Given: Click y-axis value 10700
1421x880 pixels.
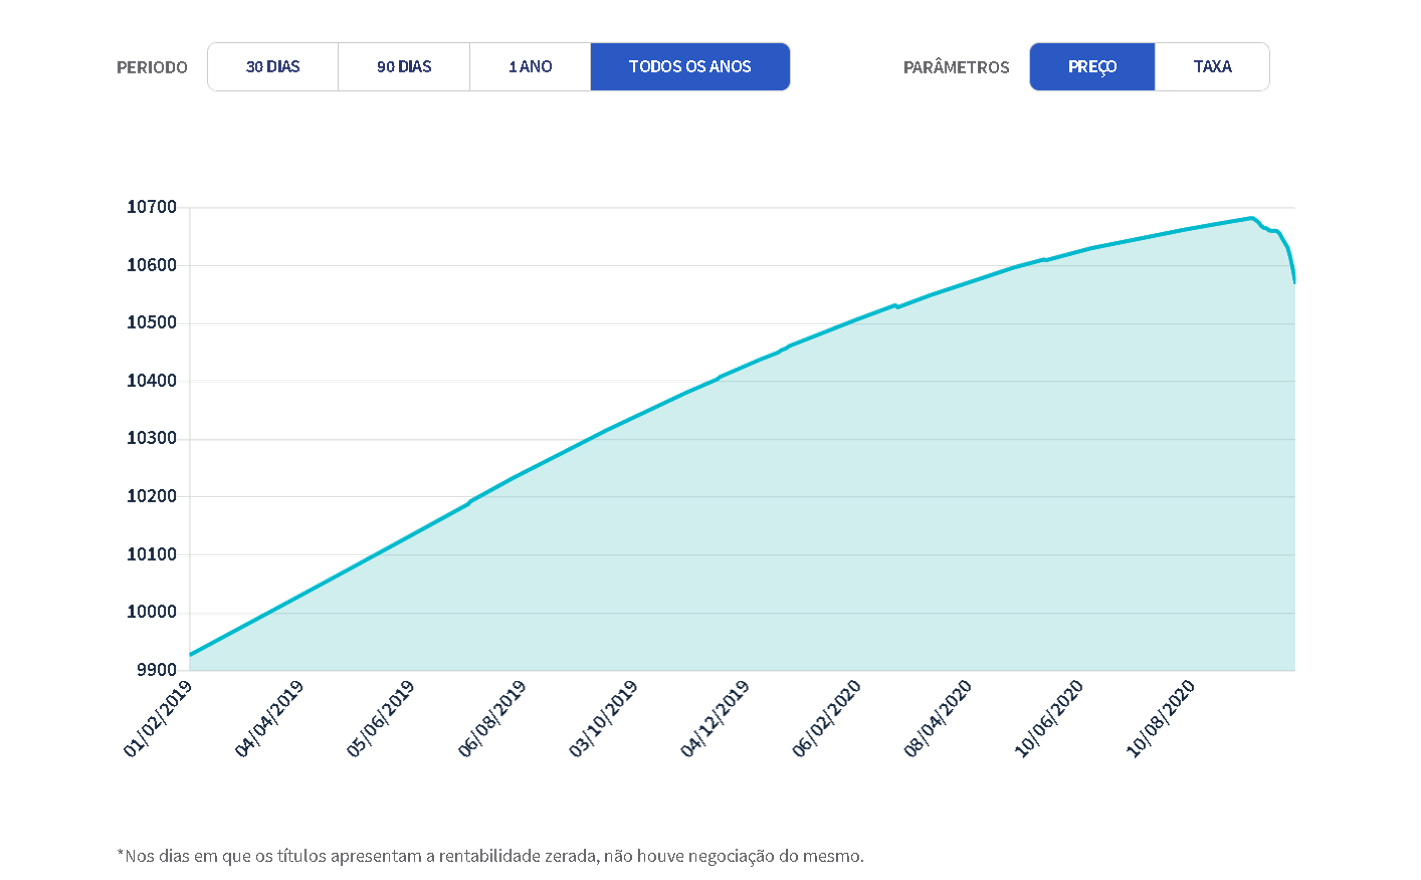Looking at the screenshot, I should click(x=152, y=207).
